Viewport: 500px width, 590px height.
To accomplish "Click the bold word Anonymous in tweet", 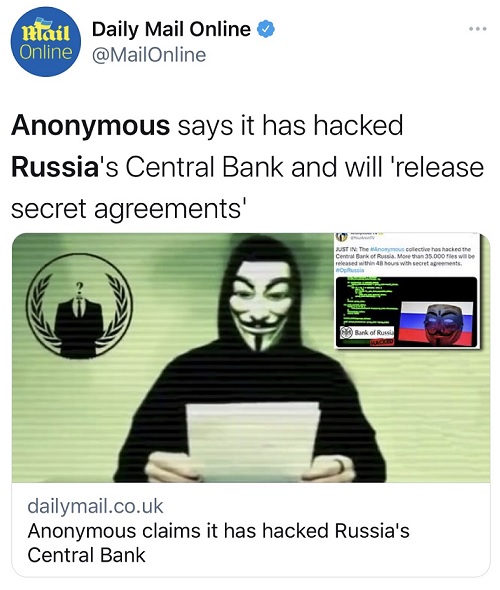I will (91, 125).
